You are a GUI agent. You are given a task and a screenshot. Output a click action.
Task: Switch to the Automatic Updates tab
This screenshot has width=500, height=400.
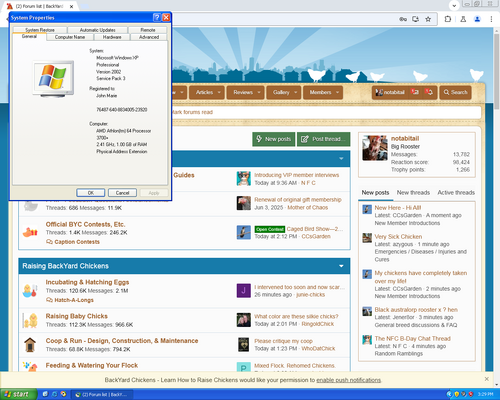click(97, 30)
